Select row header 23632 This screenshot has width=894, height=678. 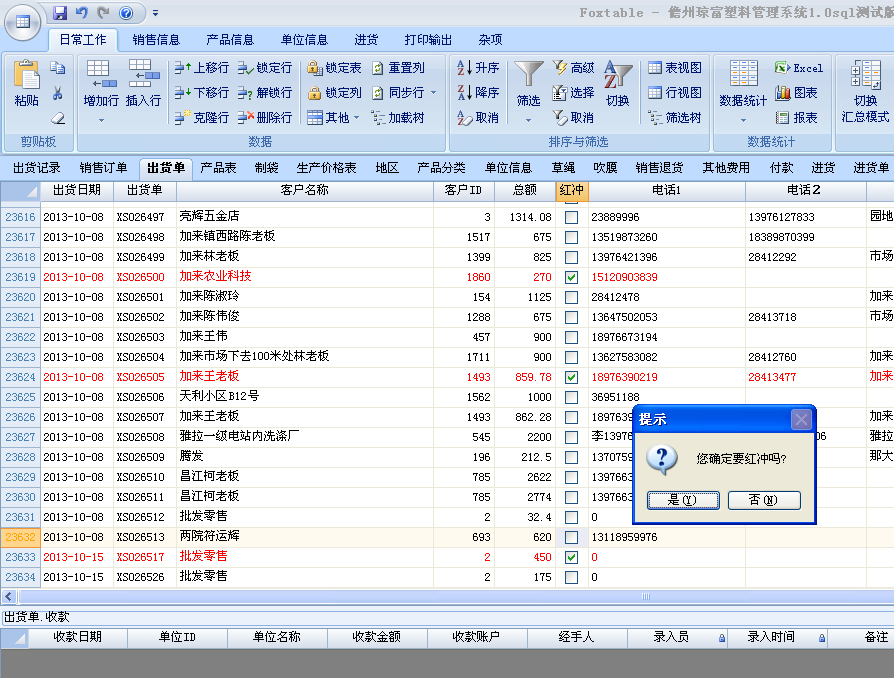pos(20,537)
